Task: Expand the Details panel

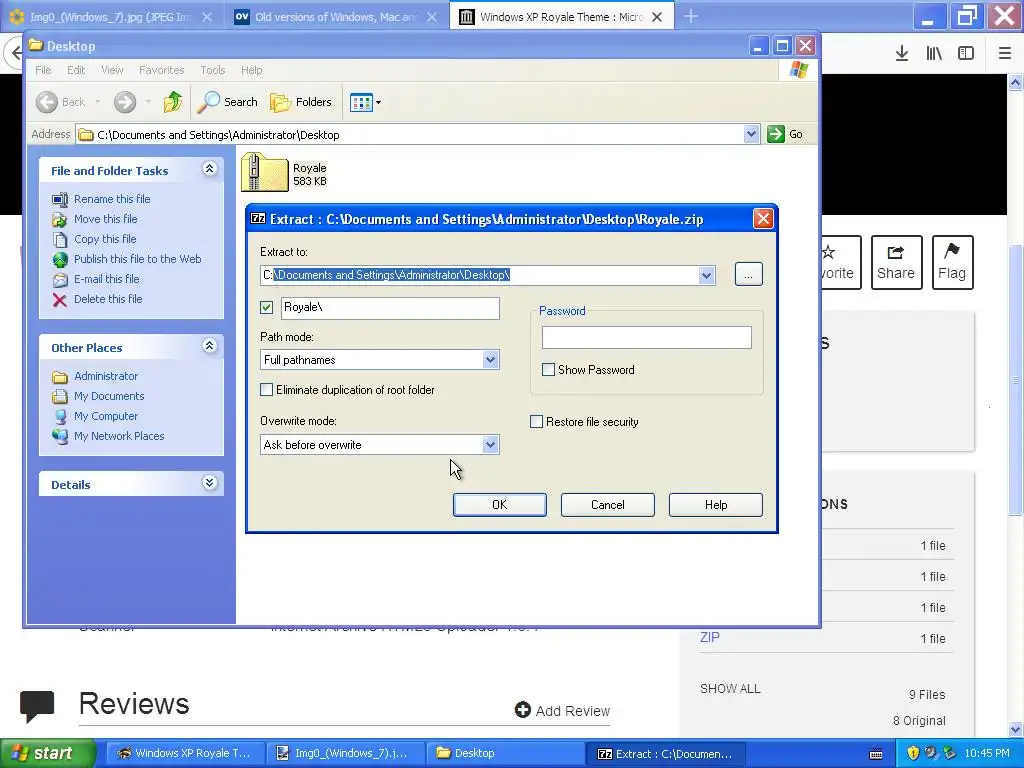Action: coord(209,483)
